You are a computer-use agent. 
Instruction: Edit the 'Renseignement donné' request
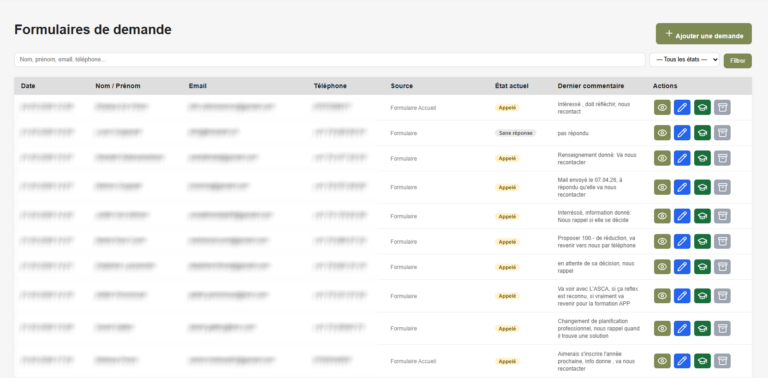[682, 158]
